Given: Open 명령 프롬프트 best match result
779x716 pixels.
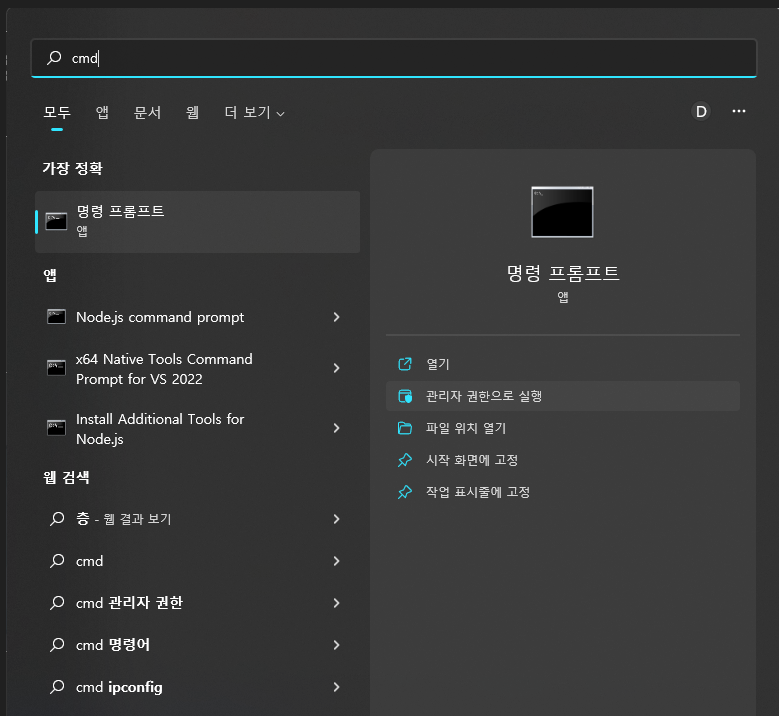Looking at the screenshot, I should pyautogui.click(x=197, y=222).
